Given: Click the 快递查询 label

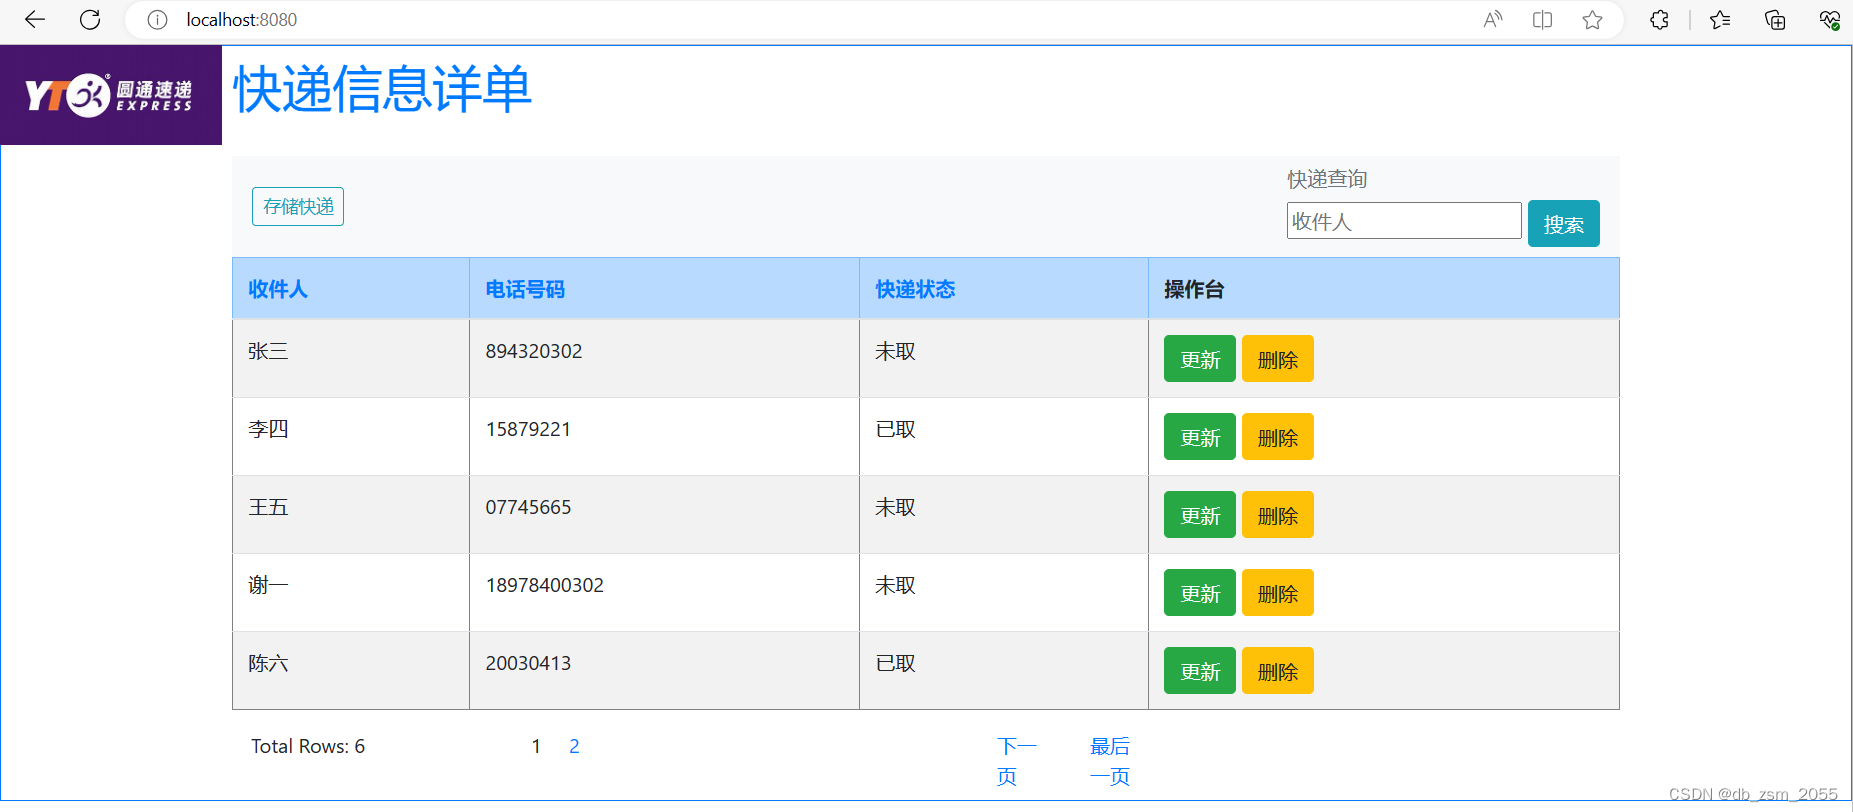Looking at the screenshot, I should pyautogui.click(x=1327, y=179).
